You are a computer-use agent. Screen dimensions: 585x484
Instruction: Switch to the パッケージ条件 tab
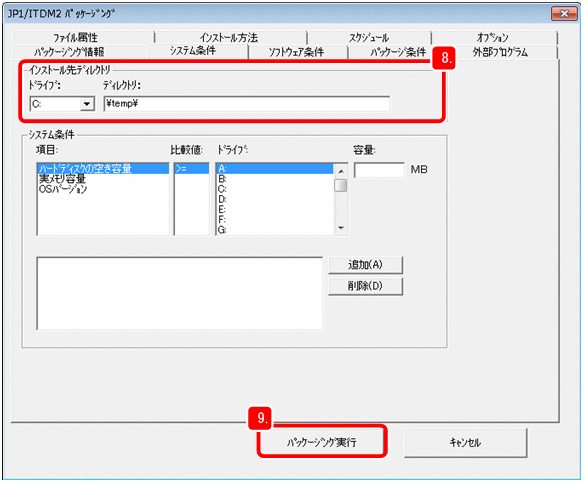pos(398,52)
